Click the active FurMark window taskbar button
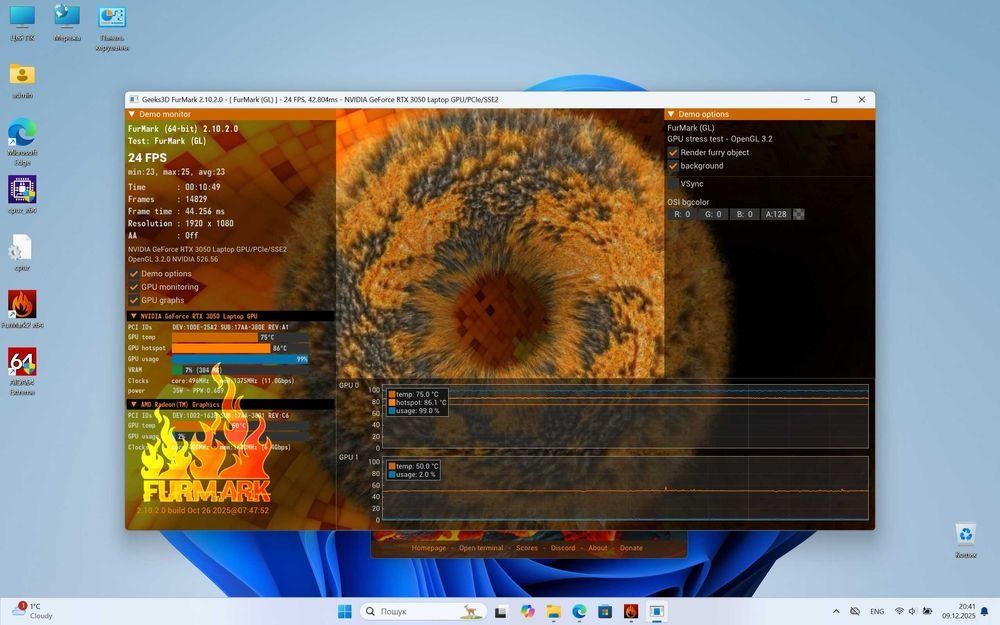This screenshot has height=625, width=1000. click(x=656, y=611)
